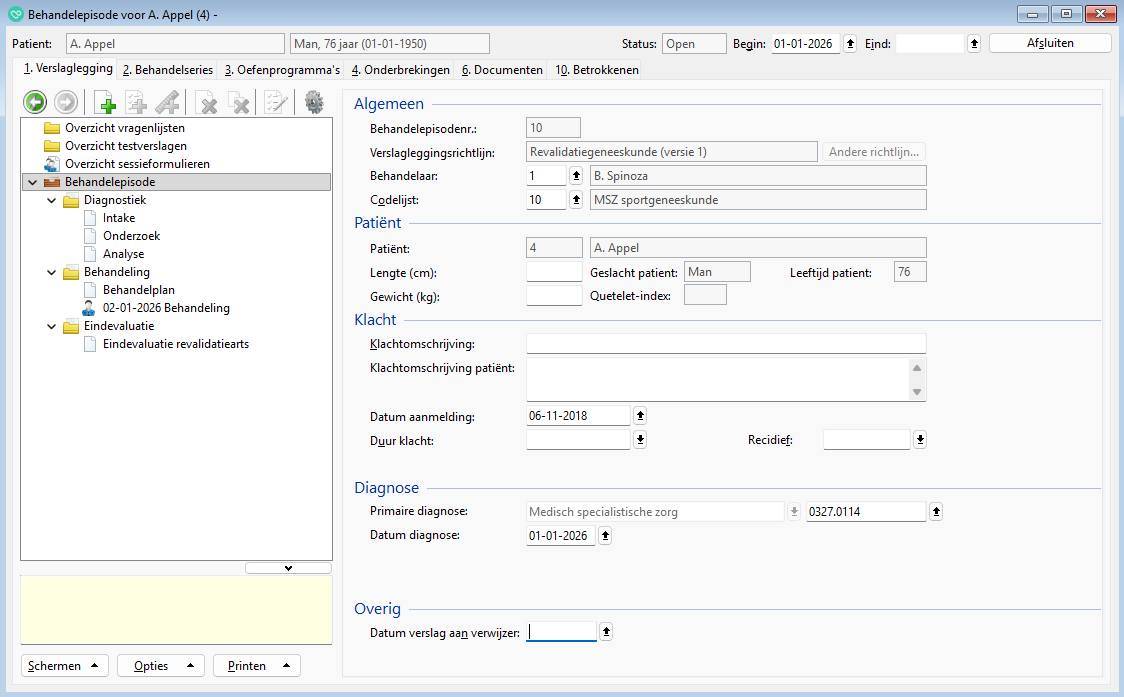The height and width of the screenshot is (697, 1124).
Task: Select the Analyse document
Action: click(123, 254)
